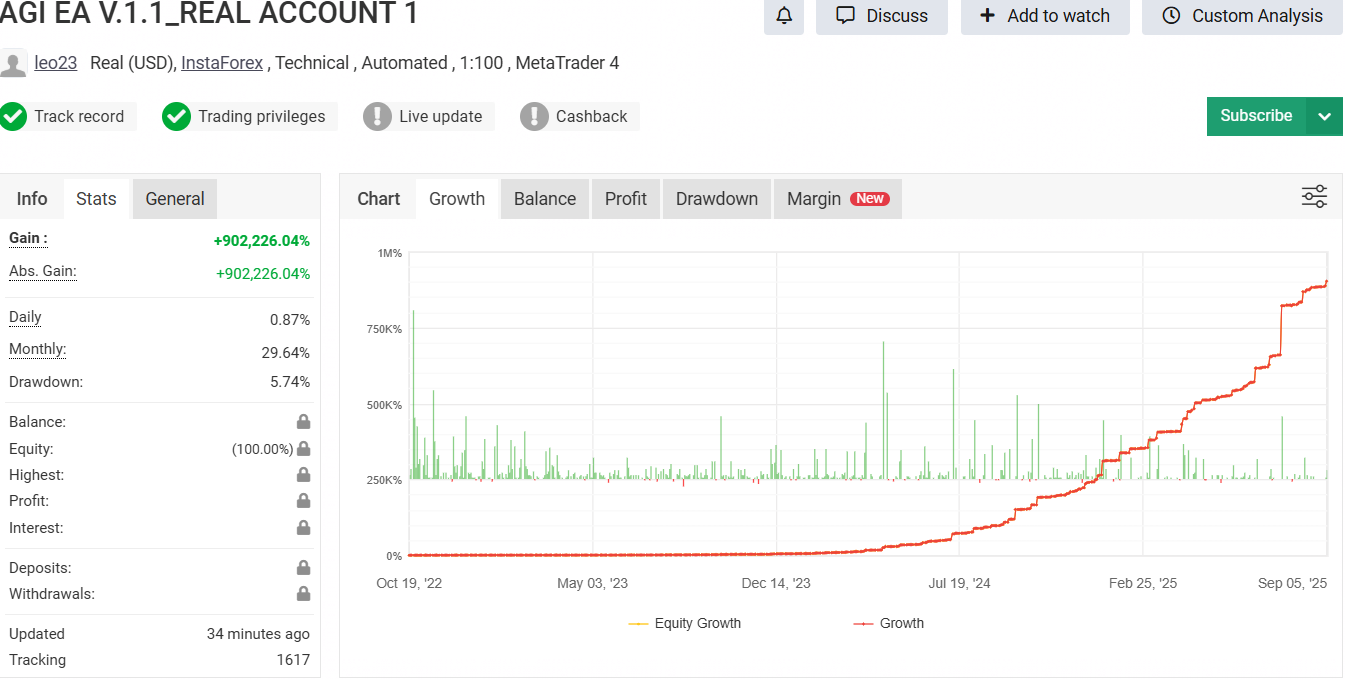Open the Custom Analysis button
Viewport: 1345px width, 679px height.
[1242, 16]
